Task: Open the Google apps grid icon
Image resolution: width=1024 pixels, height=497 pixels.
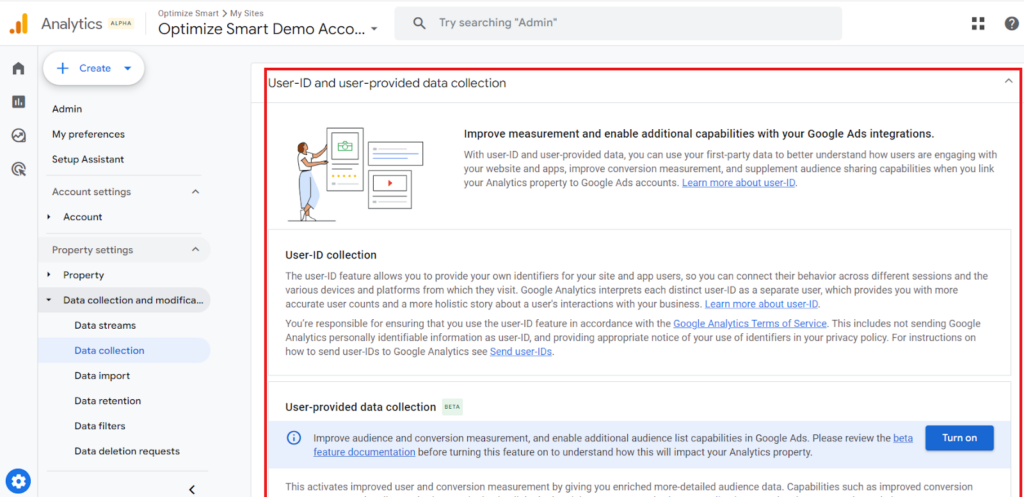Action: tap(978, 24)
